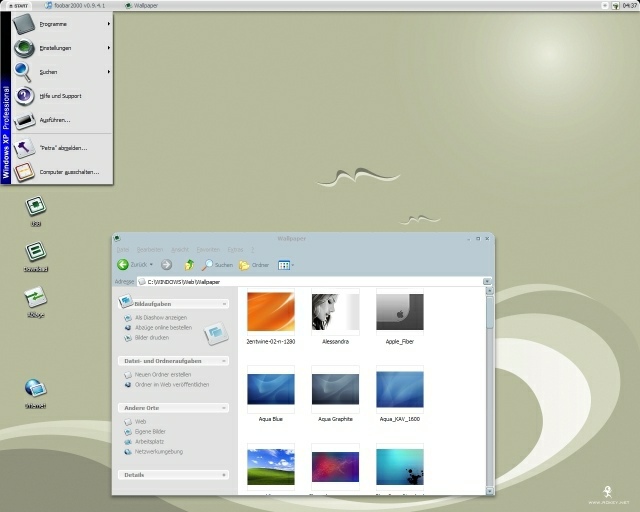Click the grey Forward arrow button
This screenshot has height=512, width=640.
pos(166,265)
